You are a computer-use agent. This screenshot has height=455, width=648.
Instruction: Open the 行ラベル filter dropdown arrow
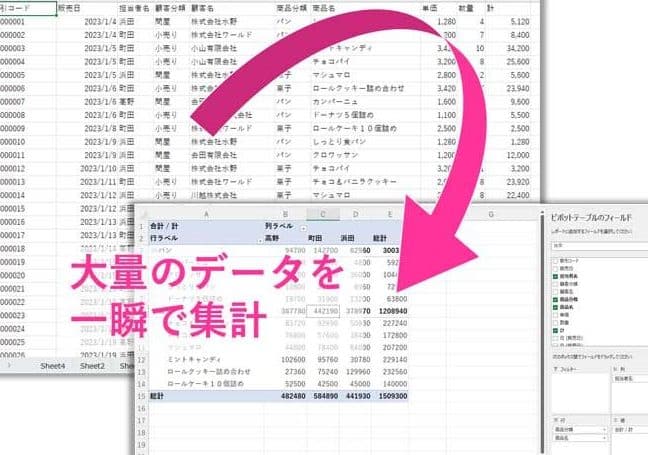[x=261, y=239]
